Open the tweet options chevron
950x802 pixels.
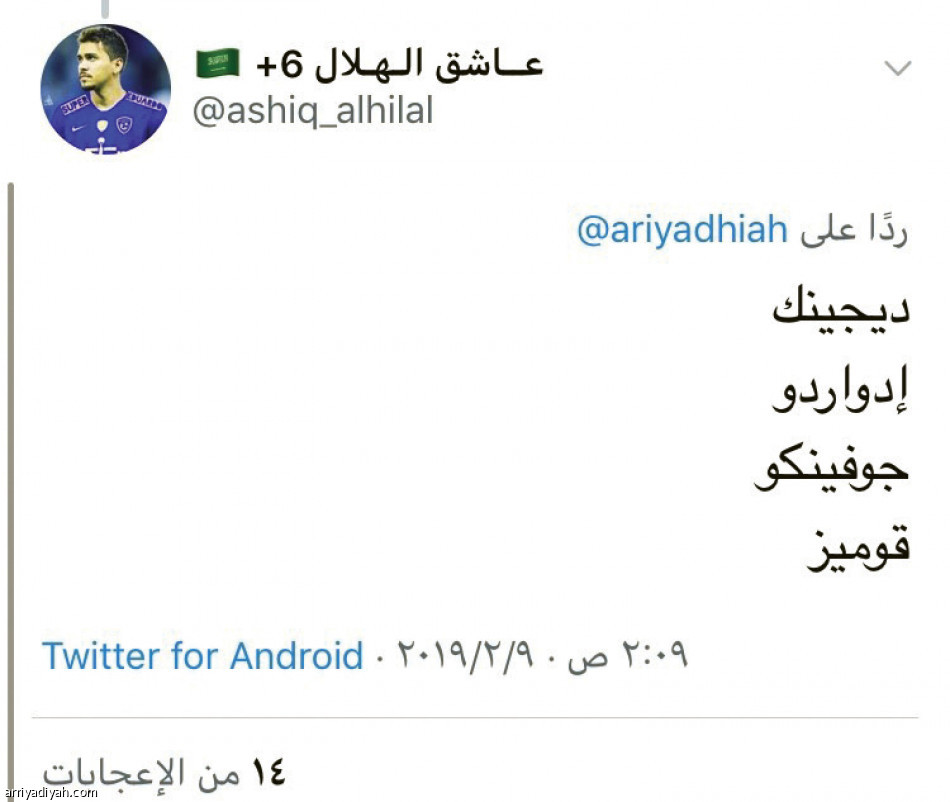point(897,66)
